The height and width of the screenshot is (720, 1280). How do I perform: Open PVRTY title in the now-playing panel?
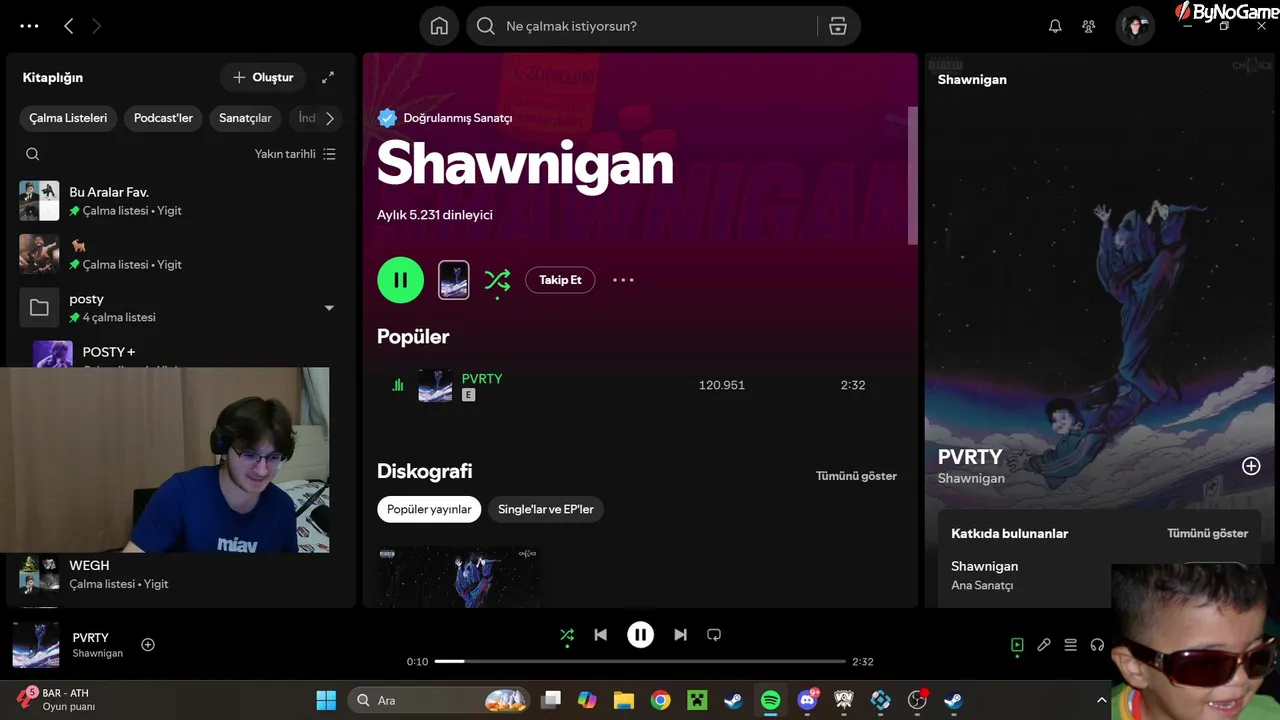point(970,457)
